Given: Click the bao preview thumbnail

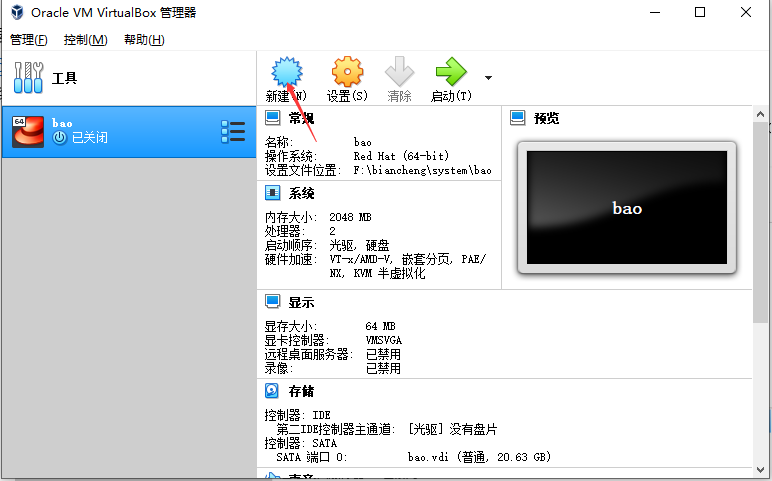Looking at the screenshot, I should click(627, 207).
